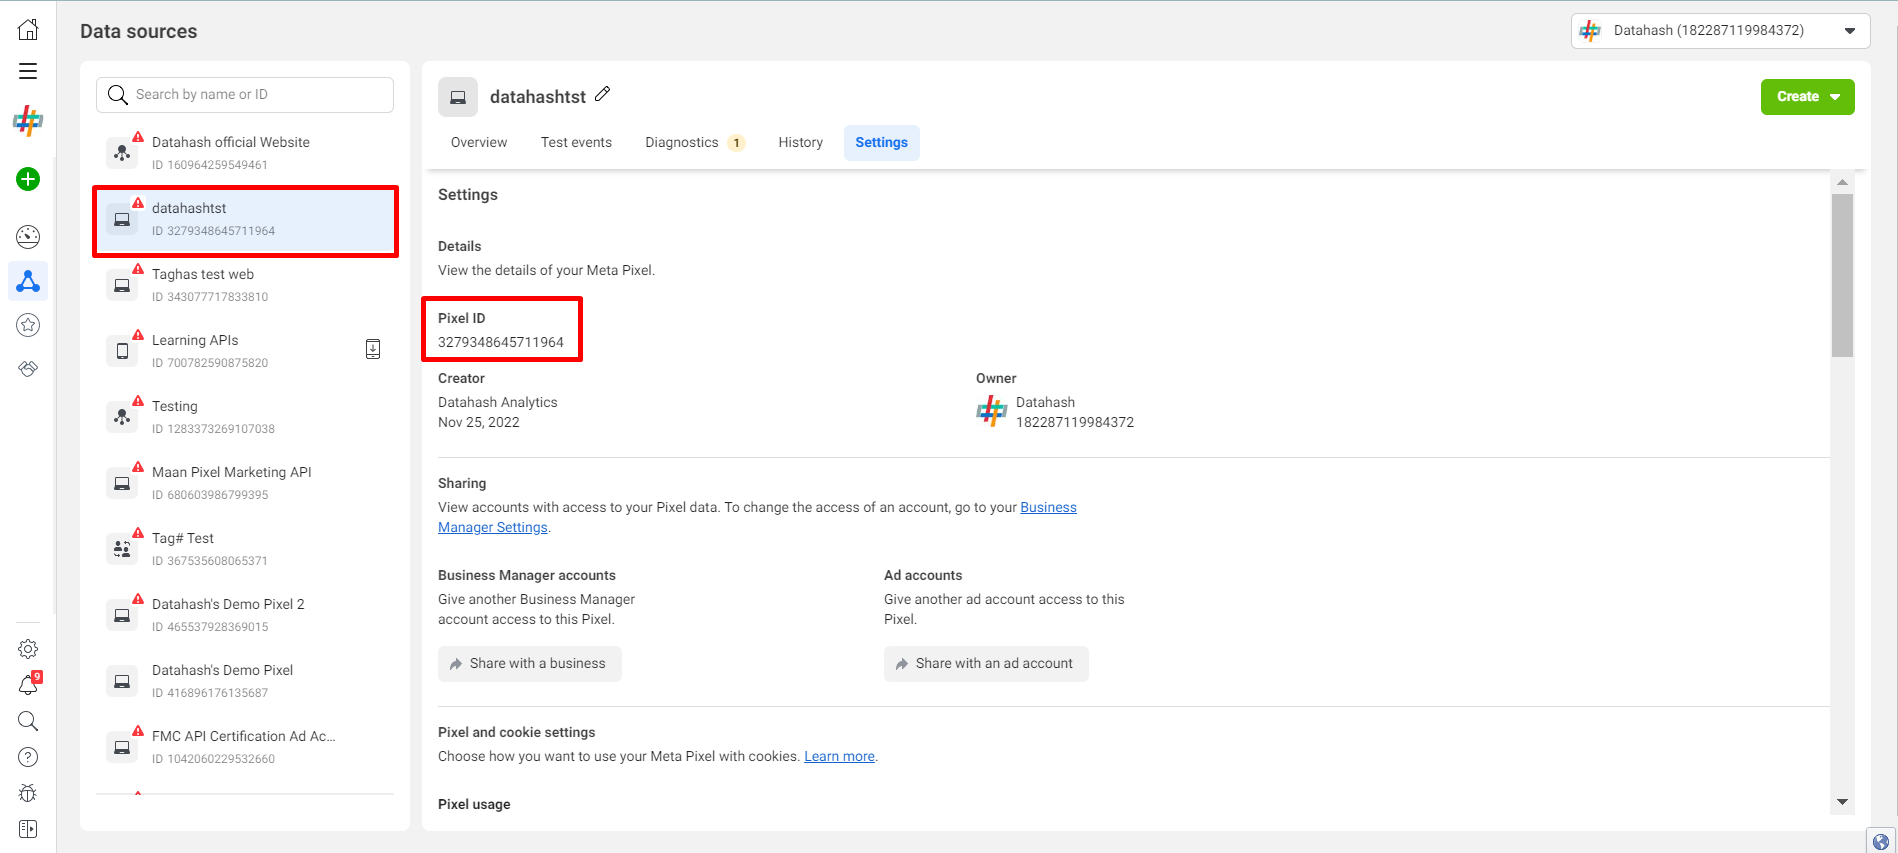Select FMC API Certification Ad Ac... source
This screenshot has height=853, width=1898.
(x=245, y=747)
